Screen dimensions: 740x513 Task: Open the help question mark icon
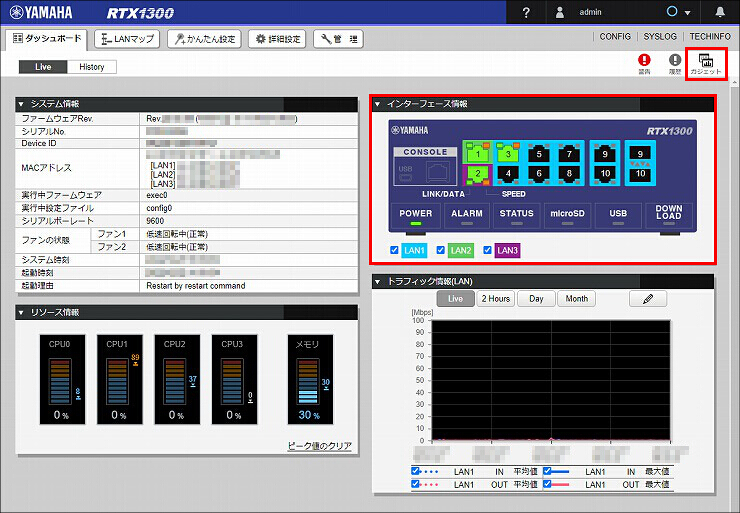click(x=526, y=12)
